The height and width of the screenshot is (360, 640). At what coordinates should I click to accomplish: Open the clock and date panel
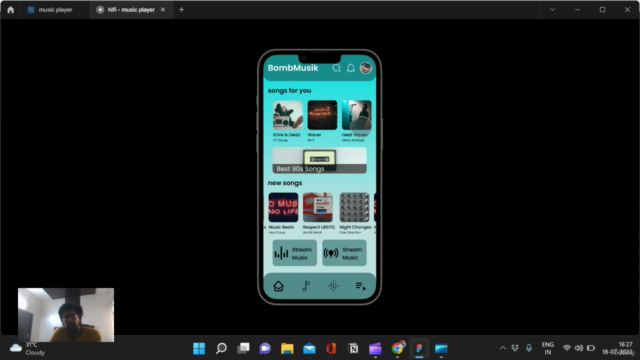[x=619, y=348]
